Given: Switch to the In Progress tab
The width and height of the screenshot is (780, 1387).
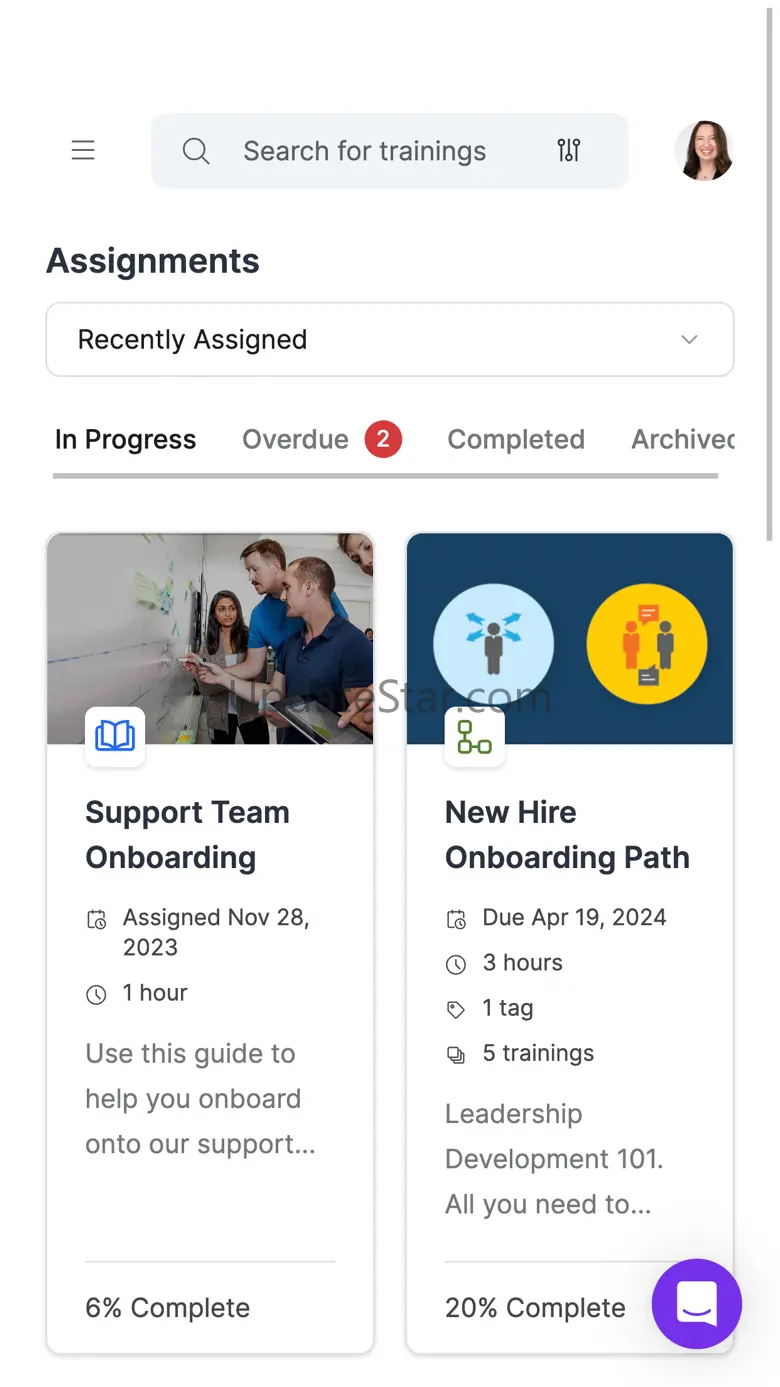Looking at the screenshot, I should 125,440.
